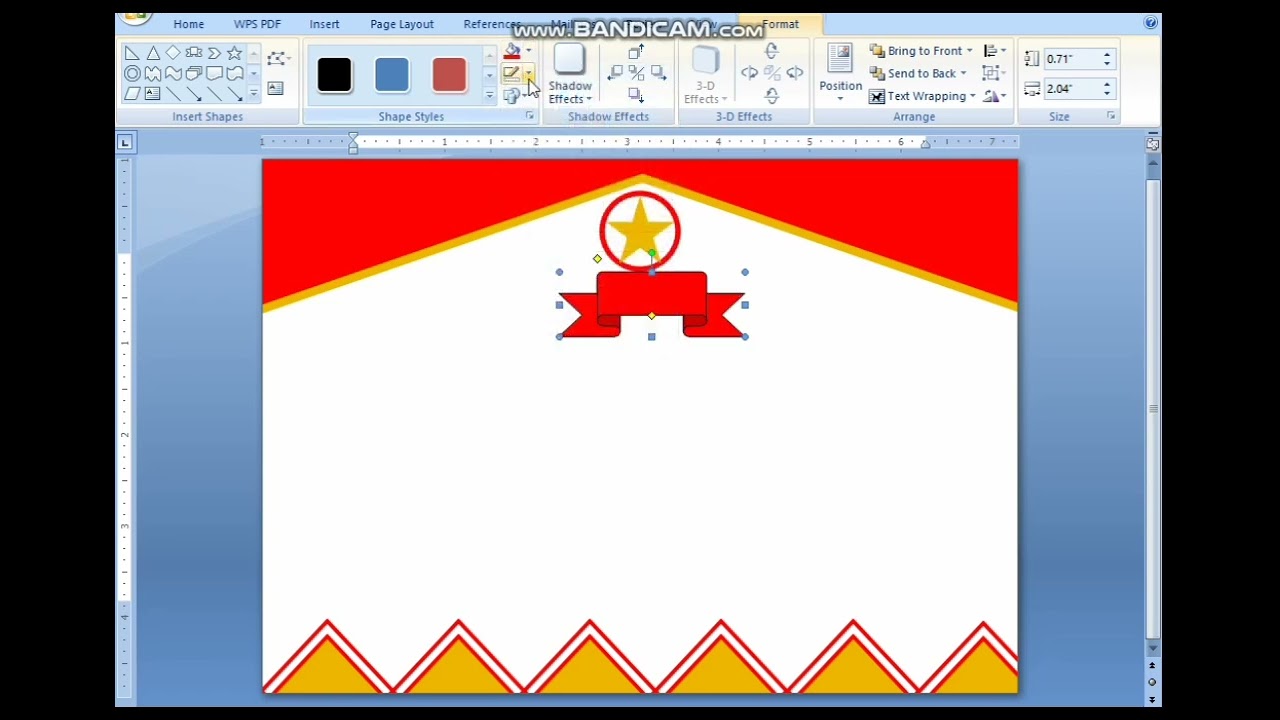Click the 3-D tilt up icon
The width and height of the screenshot is (1280, 720).
pos(771,52)
